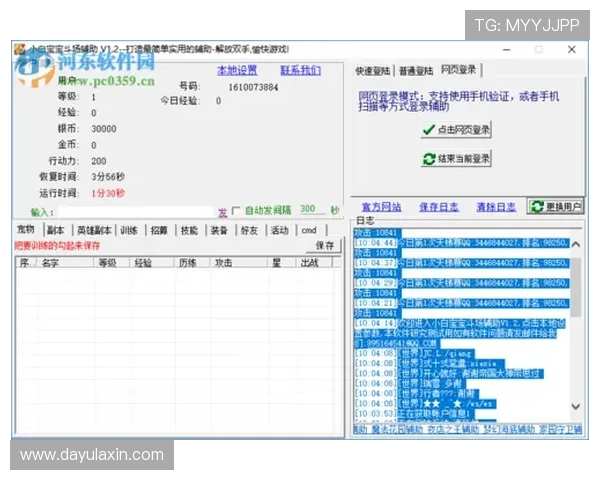The width and height of the screenshot is (600, 480).
Task: Click the log scrollbar up arrow
Action: coord(576,244)
